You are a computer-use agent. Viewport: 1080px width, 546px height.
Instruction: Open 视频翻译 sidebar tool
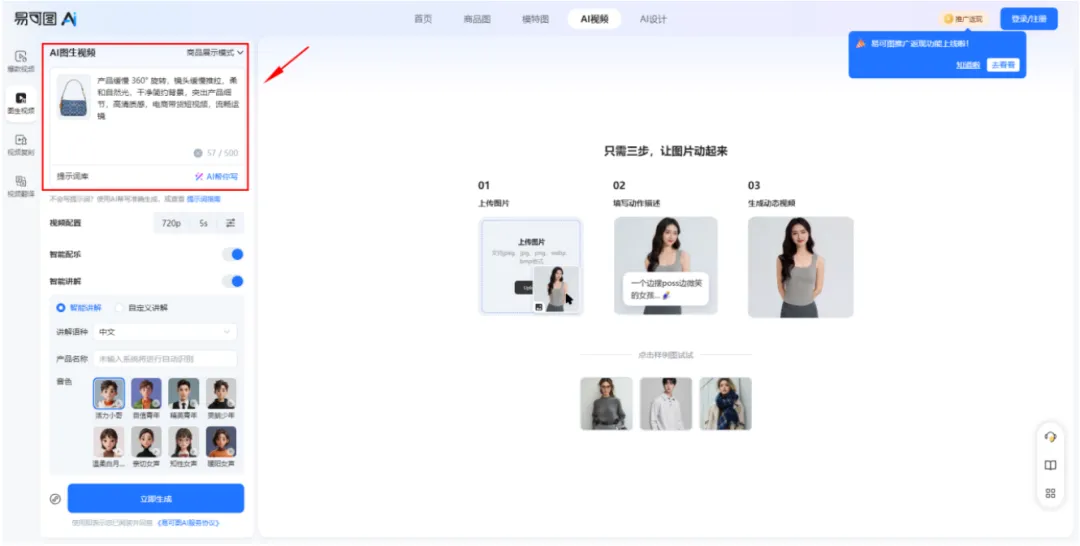21,186
